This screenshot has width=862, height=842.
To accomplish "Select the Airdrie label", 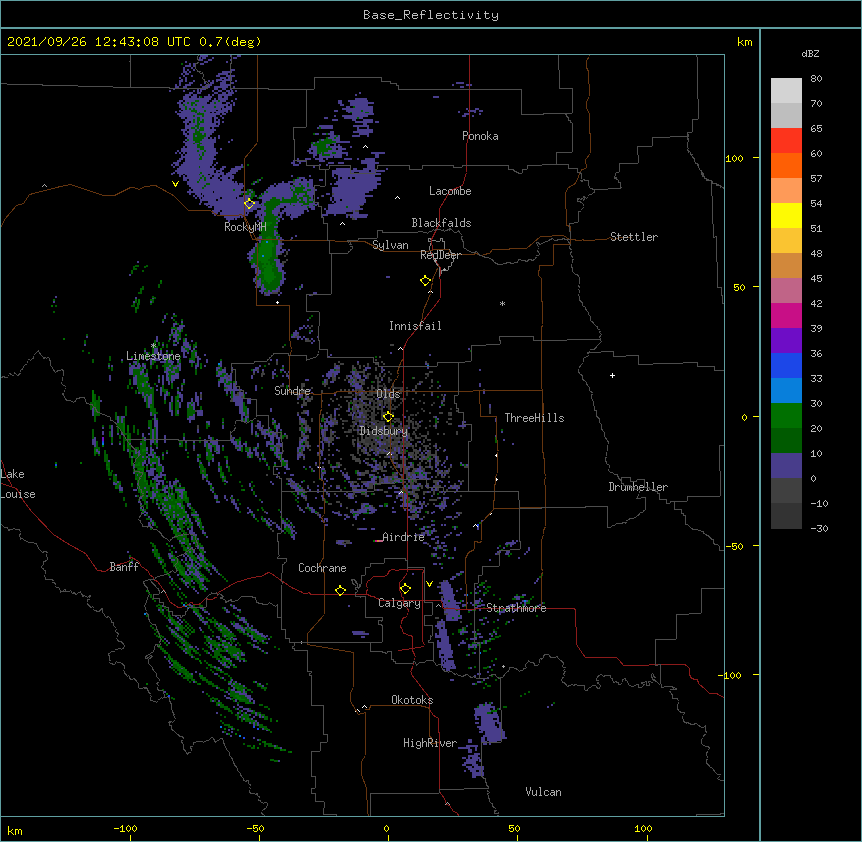I will (403, 537).
